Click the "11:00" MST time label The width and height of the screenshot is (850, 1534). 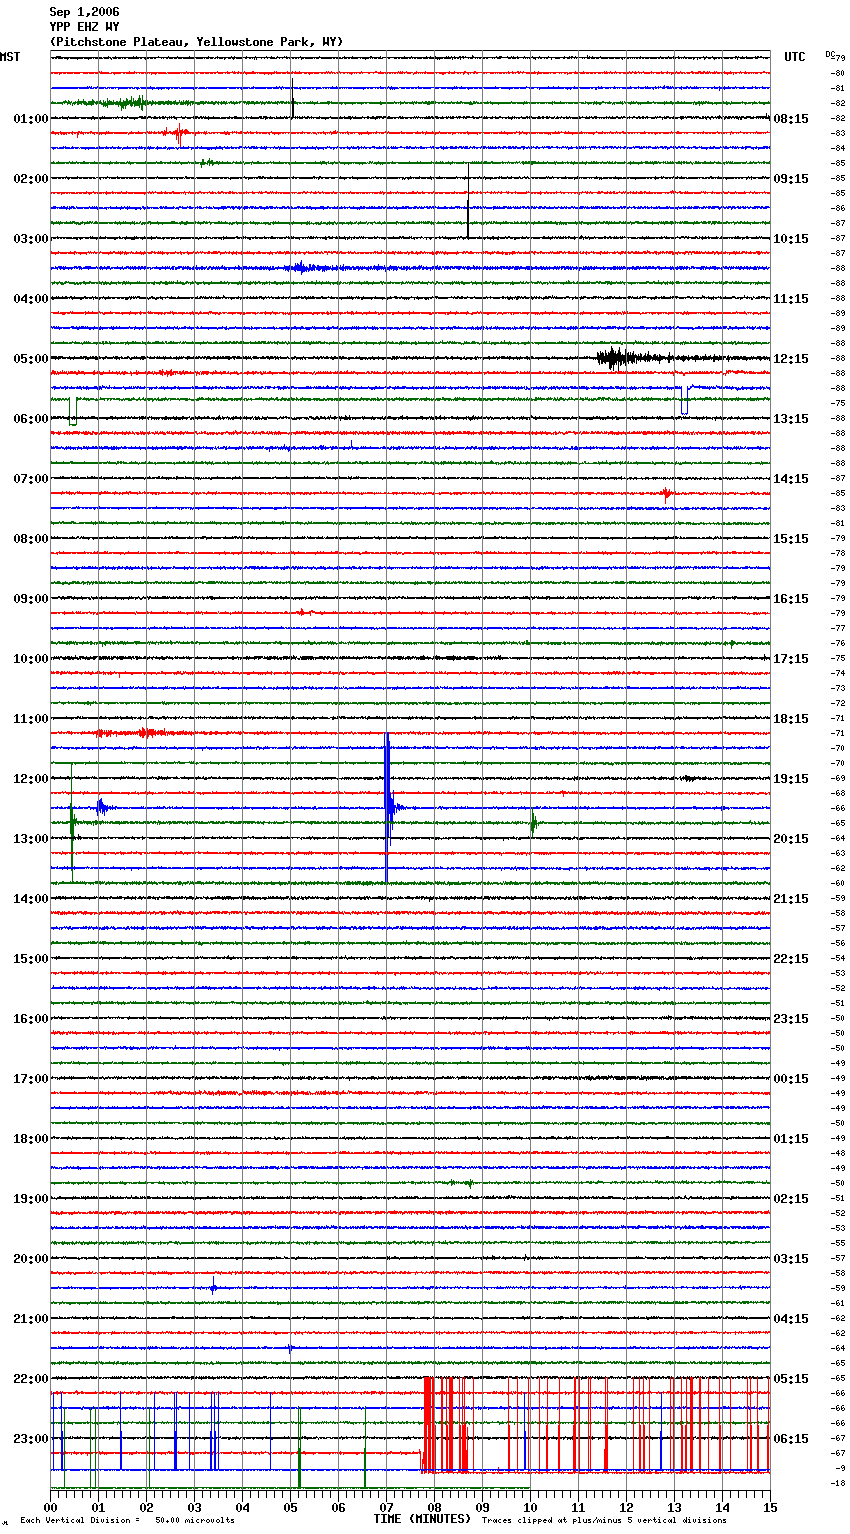pyautogui.click(x=31, y=719)
